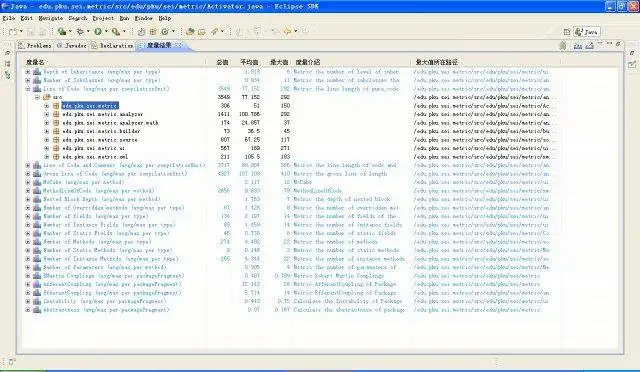Screen dimensions: 640x372
Task: Open the Project menu
Action: 103,18
